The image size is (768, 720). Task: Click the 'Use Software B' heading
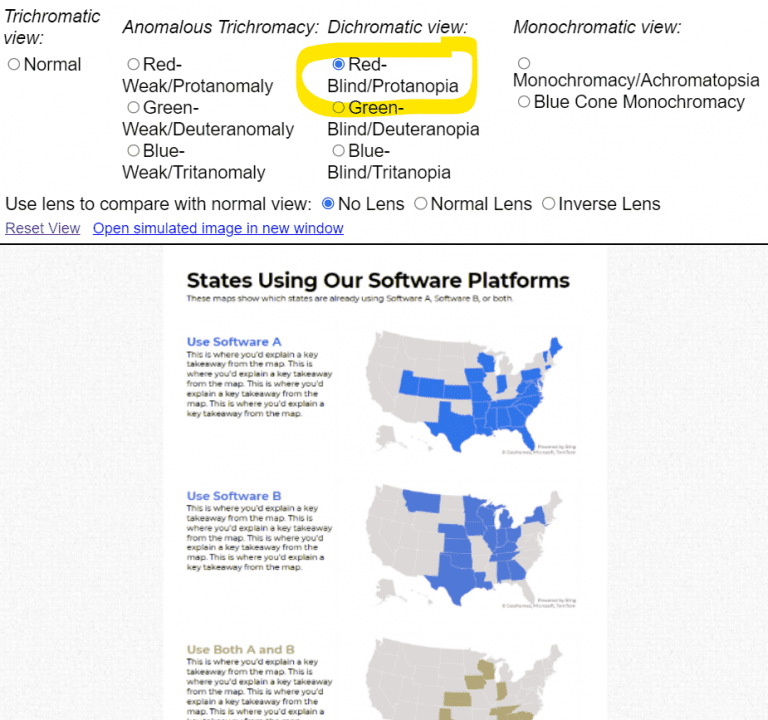point(234,496)
